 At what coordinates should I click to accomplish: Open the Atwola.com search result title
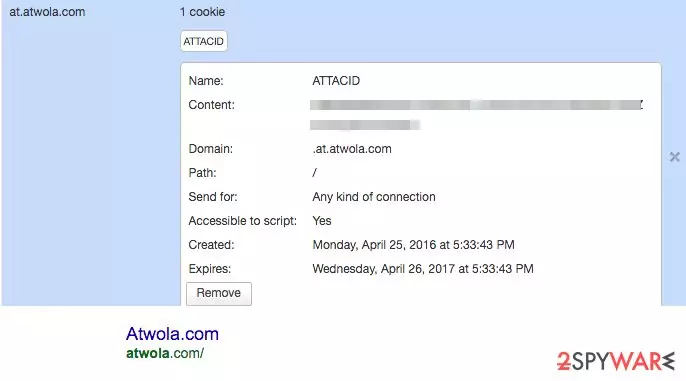click(x=172, y=334)
